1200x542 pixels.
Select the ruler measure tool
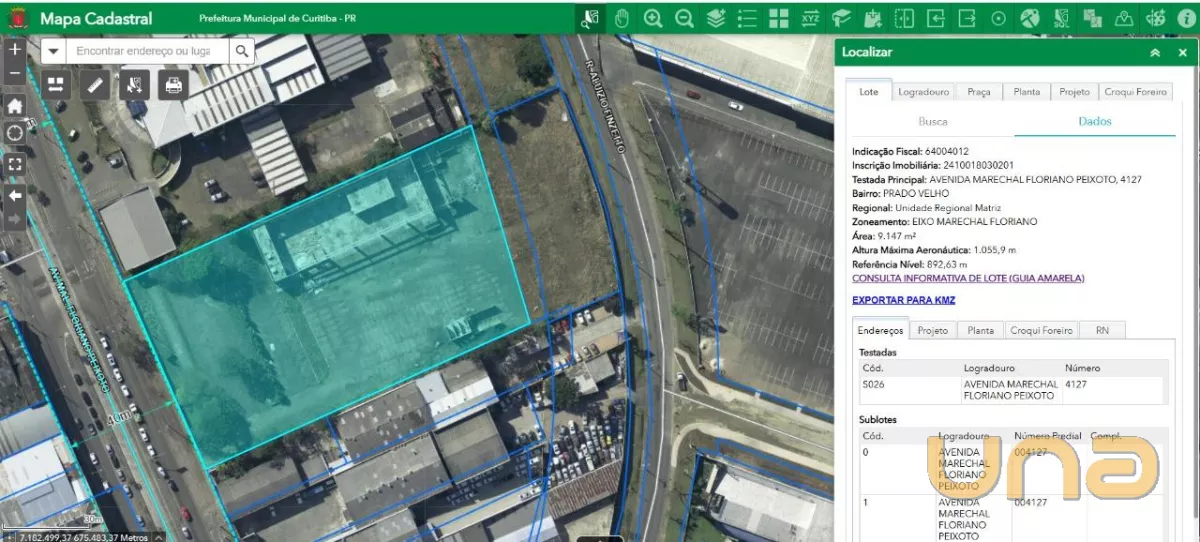coord(95,85)
